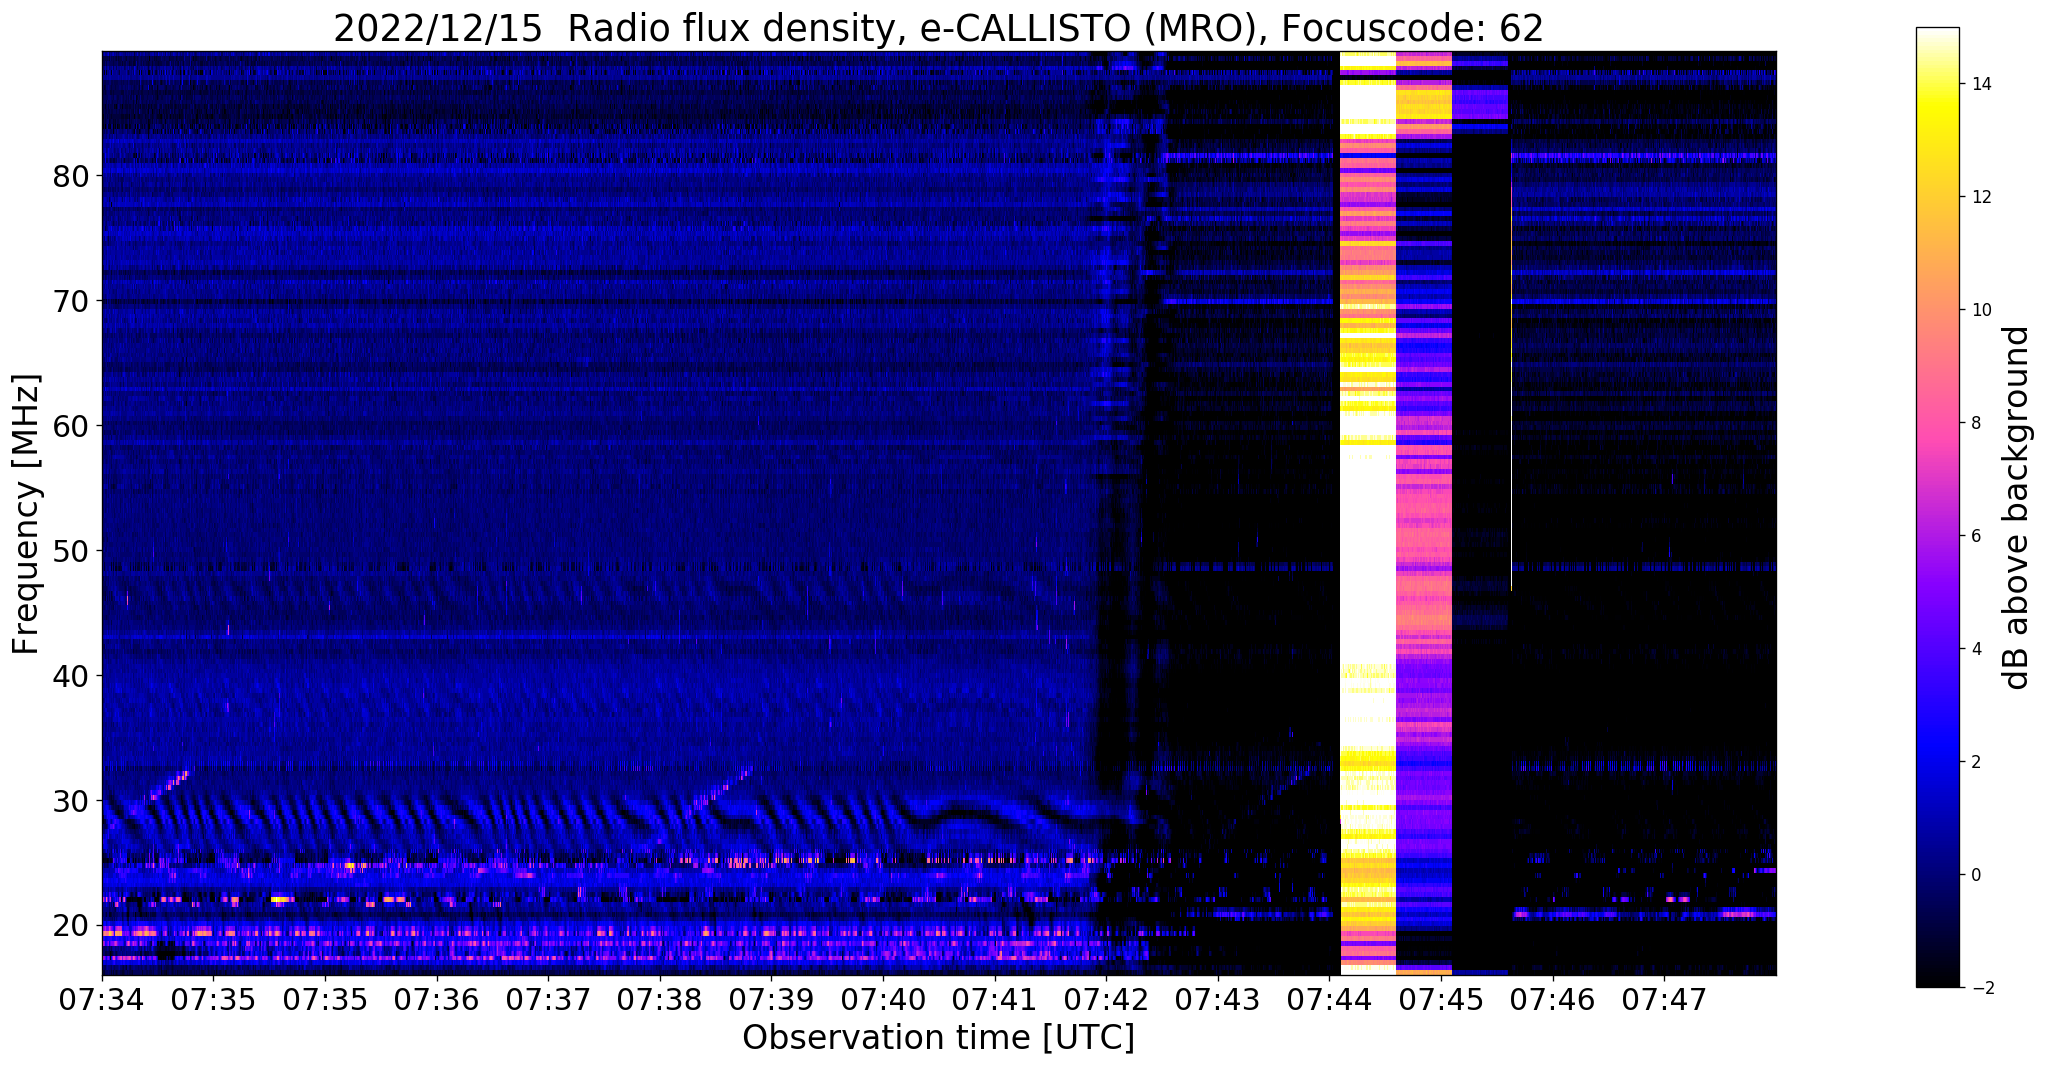Click the saturated white burst column near 07:44
The height and width of the screenshot is (1067, 2047).
click(x=1368, y=513)
